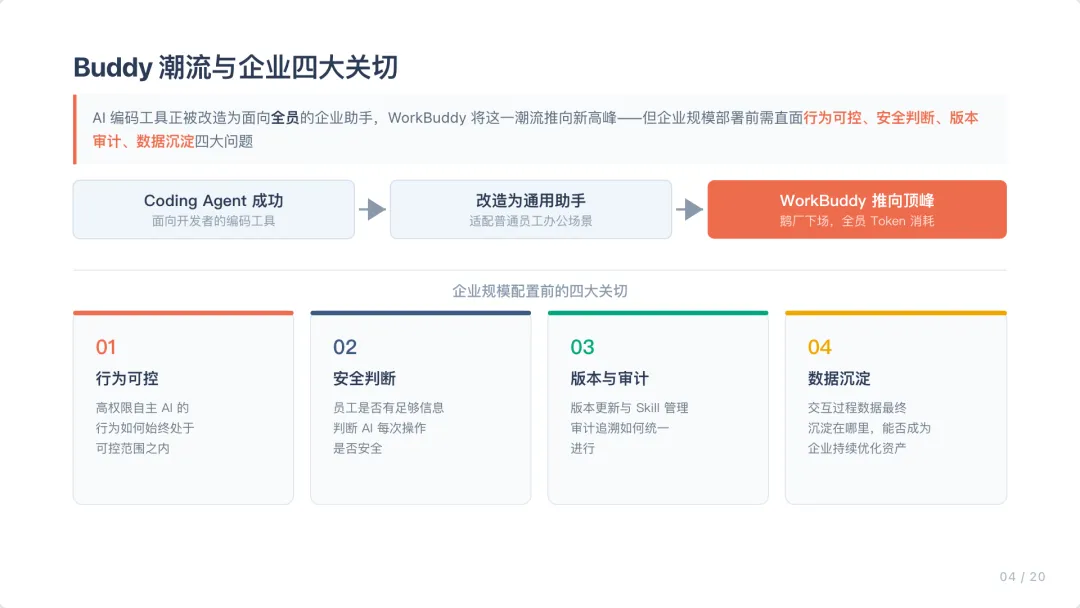Click the page indicator '04 / 20'
Screen dimensions: 1080x608
1022,577
